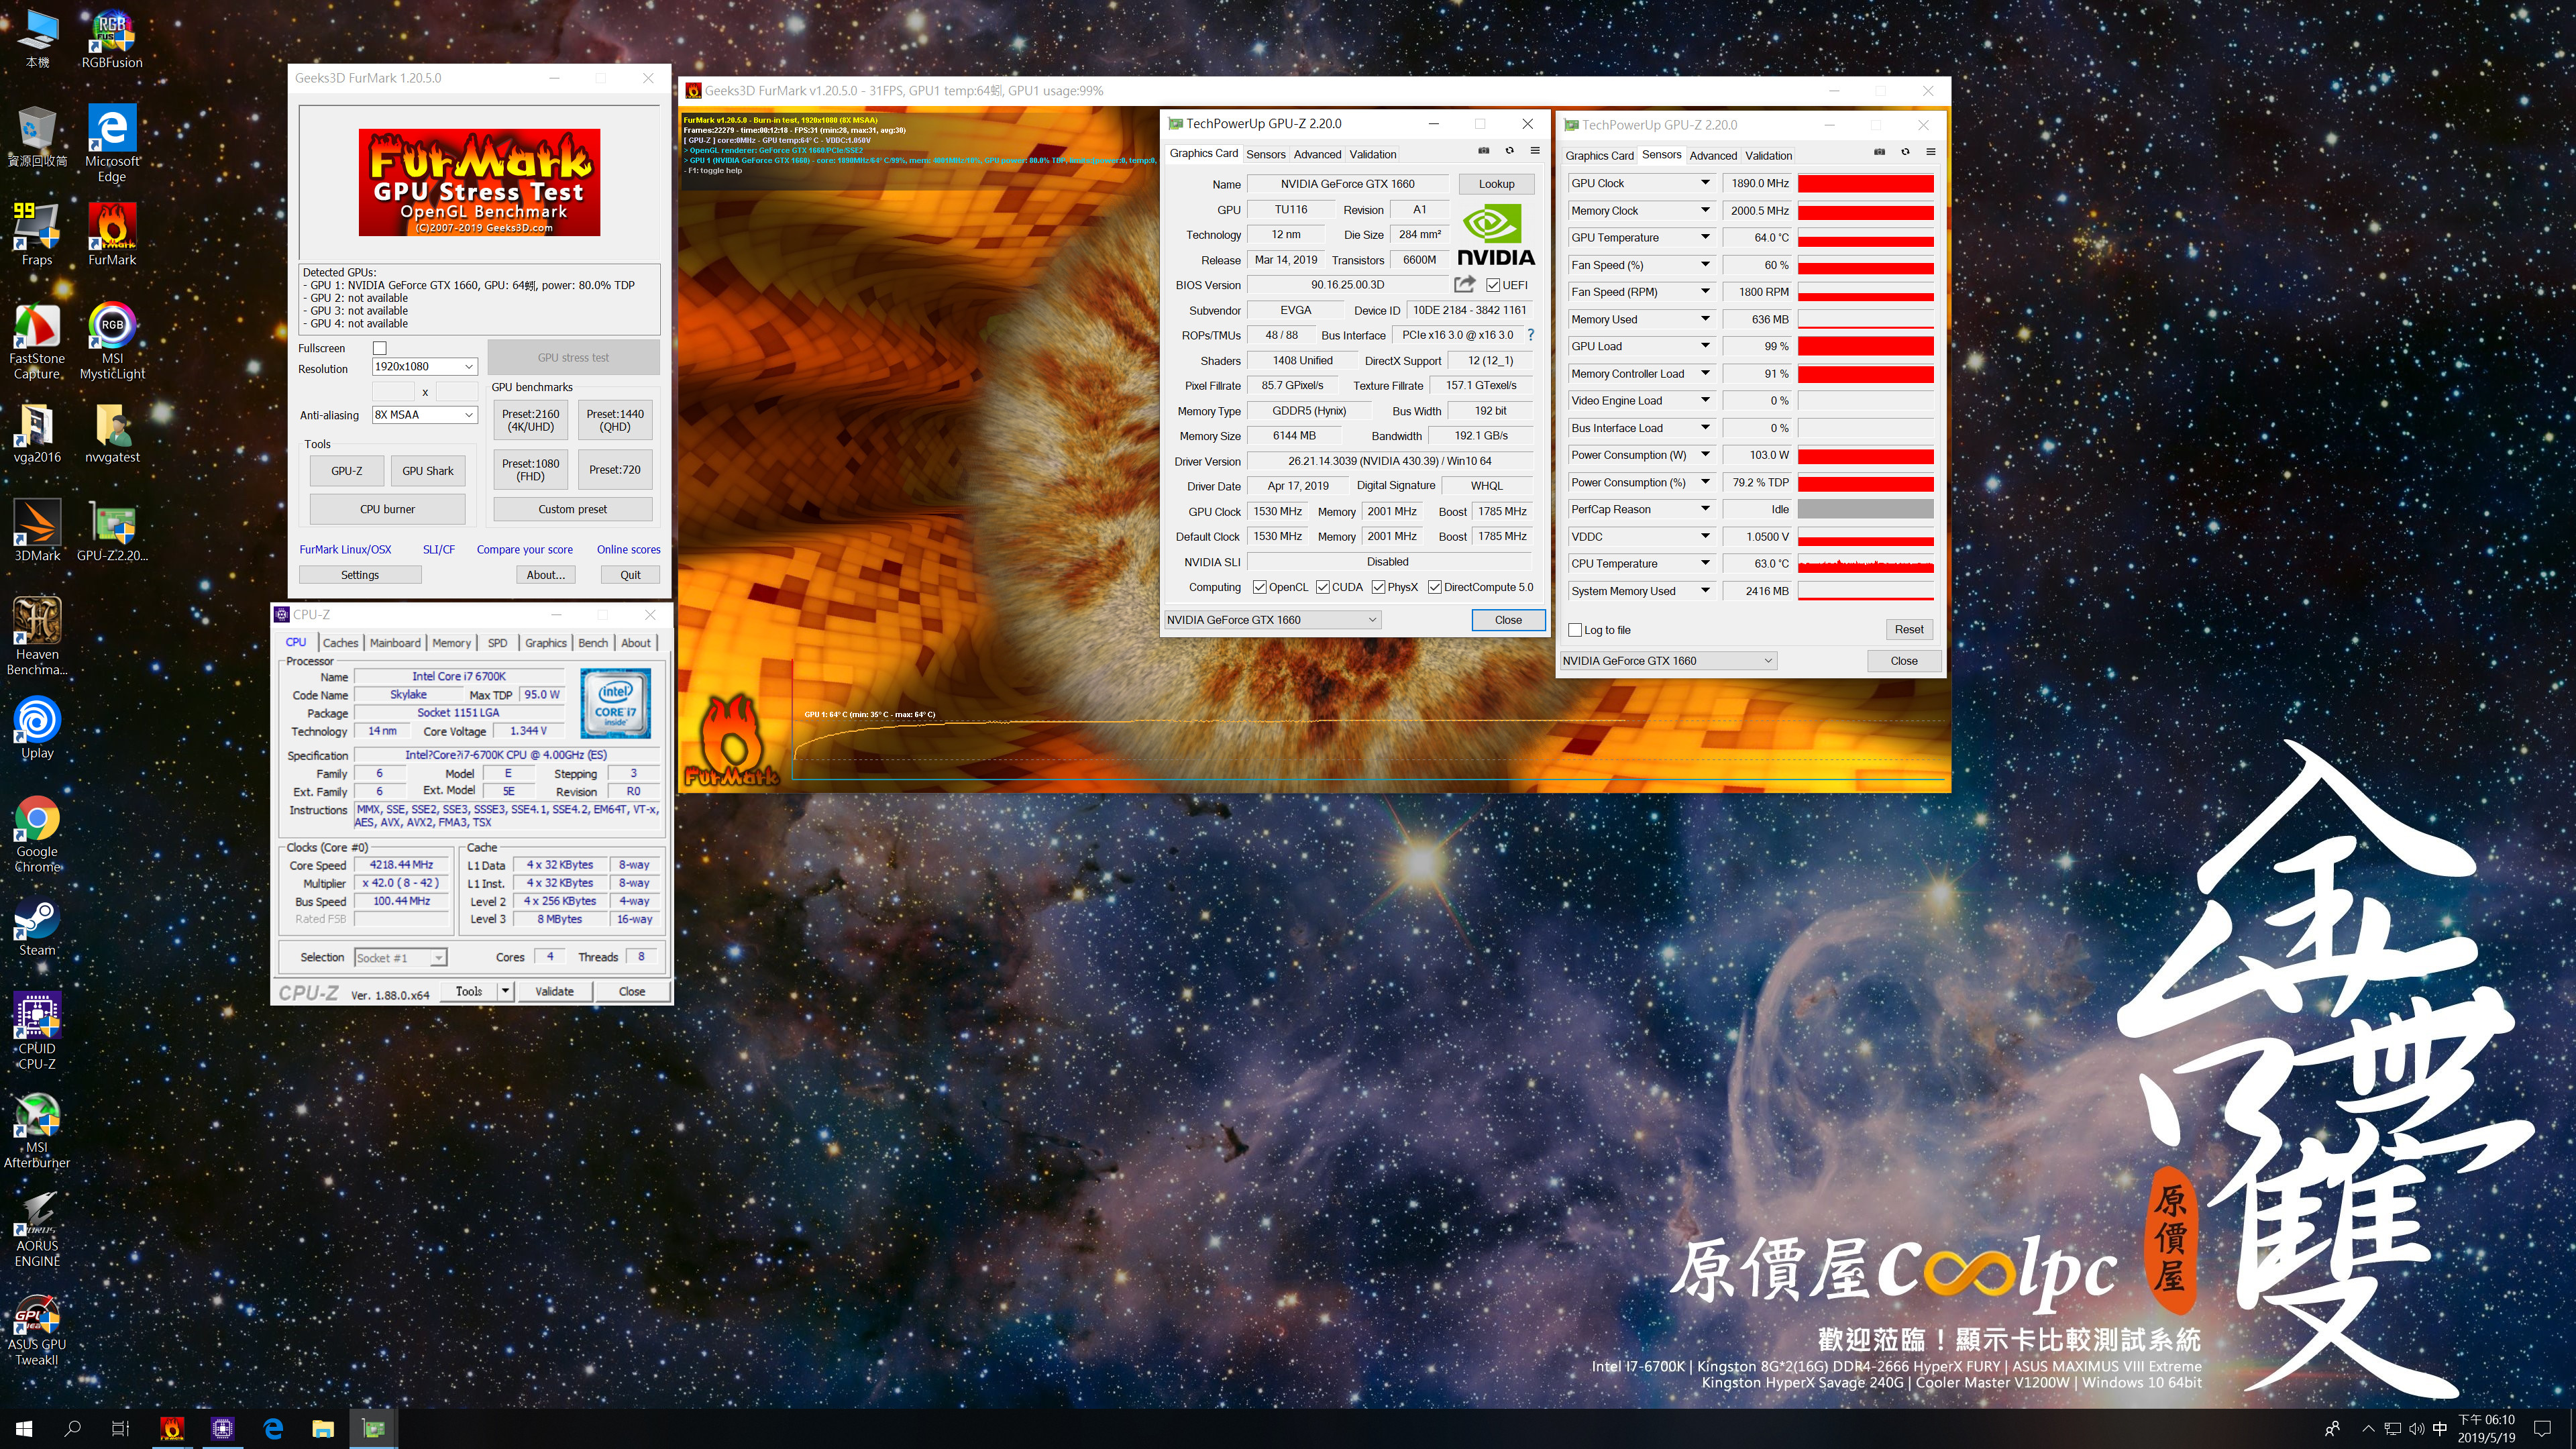Image resolution: width=2576 pixels, height=1449 pixels.
Task: Expand the PerfCap Reason sensor dropdown arrow
Action: (1705, 509)
